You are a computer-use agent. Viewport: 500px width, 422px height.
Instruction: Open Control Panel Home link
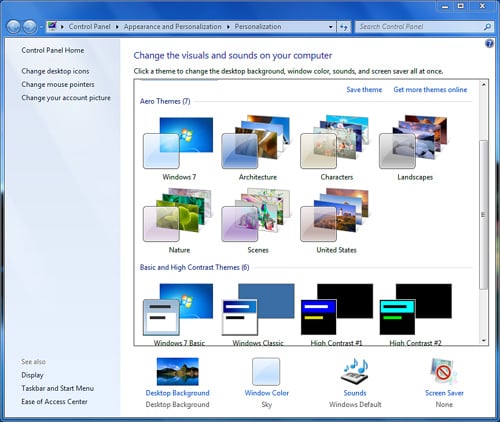tap(53, 50)
